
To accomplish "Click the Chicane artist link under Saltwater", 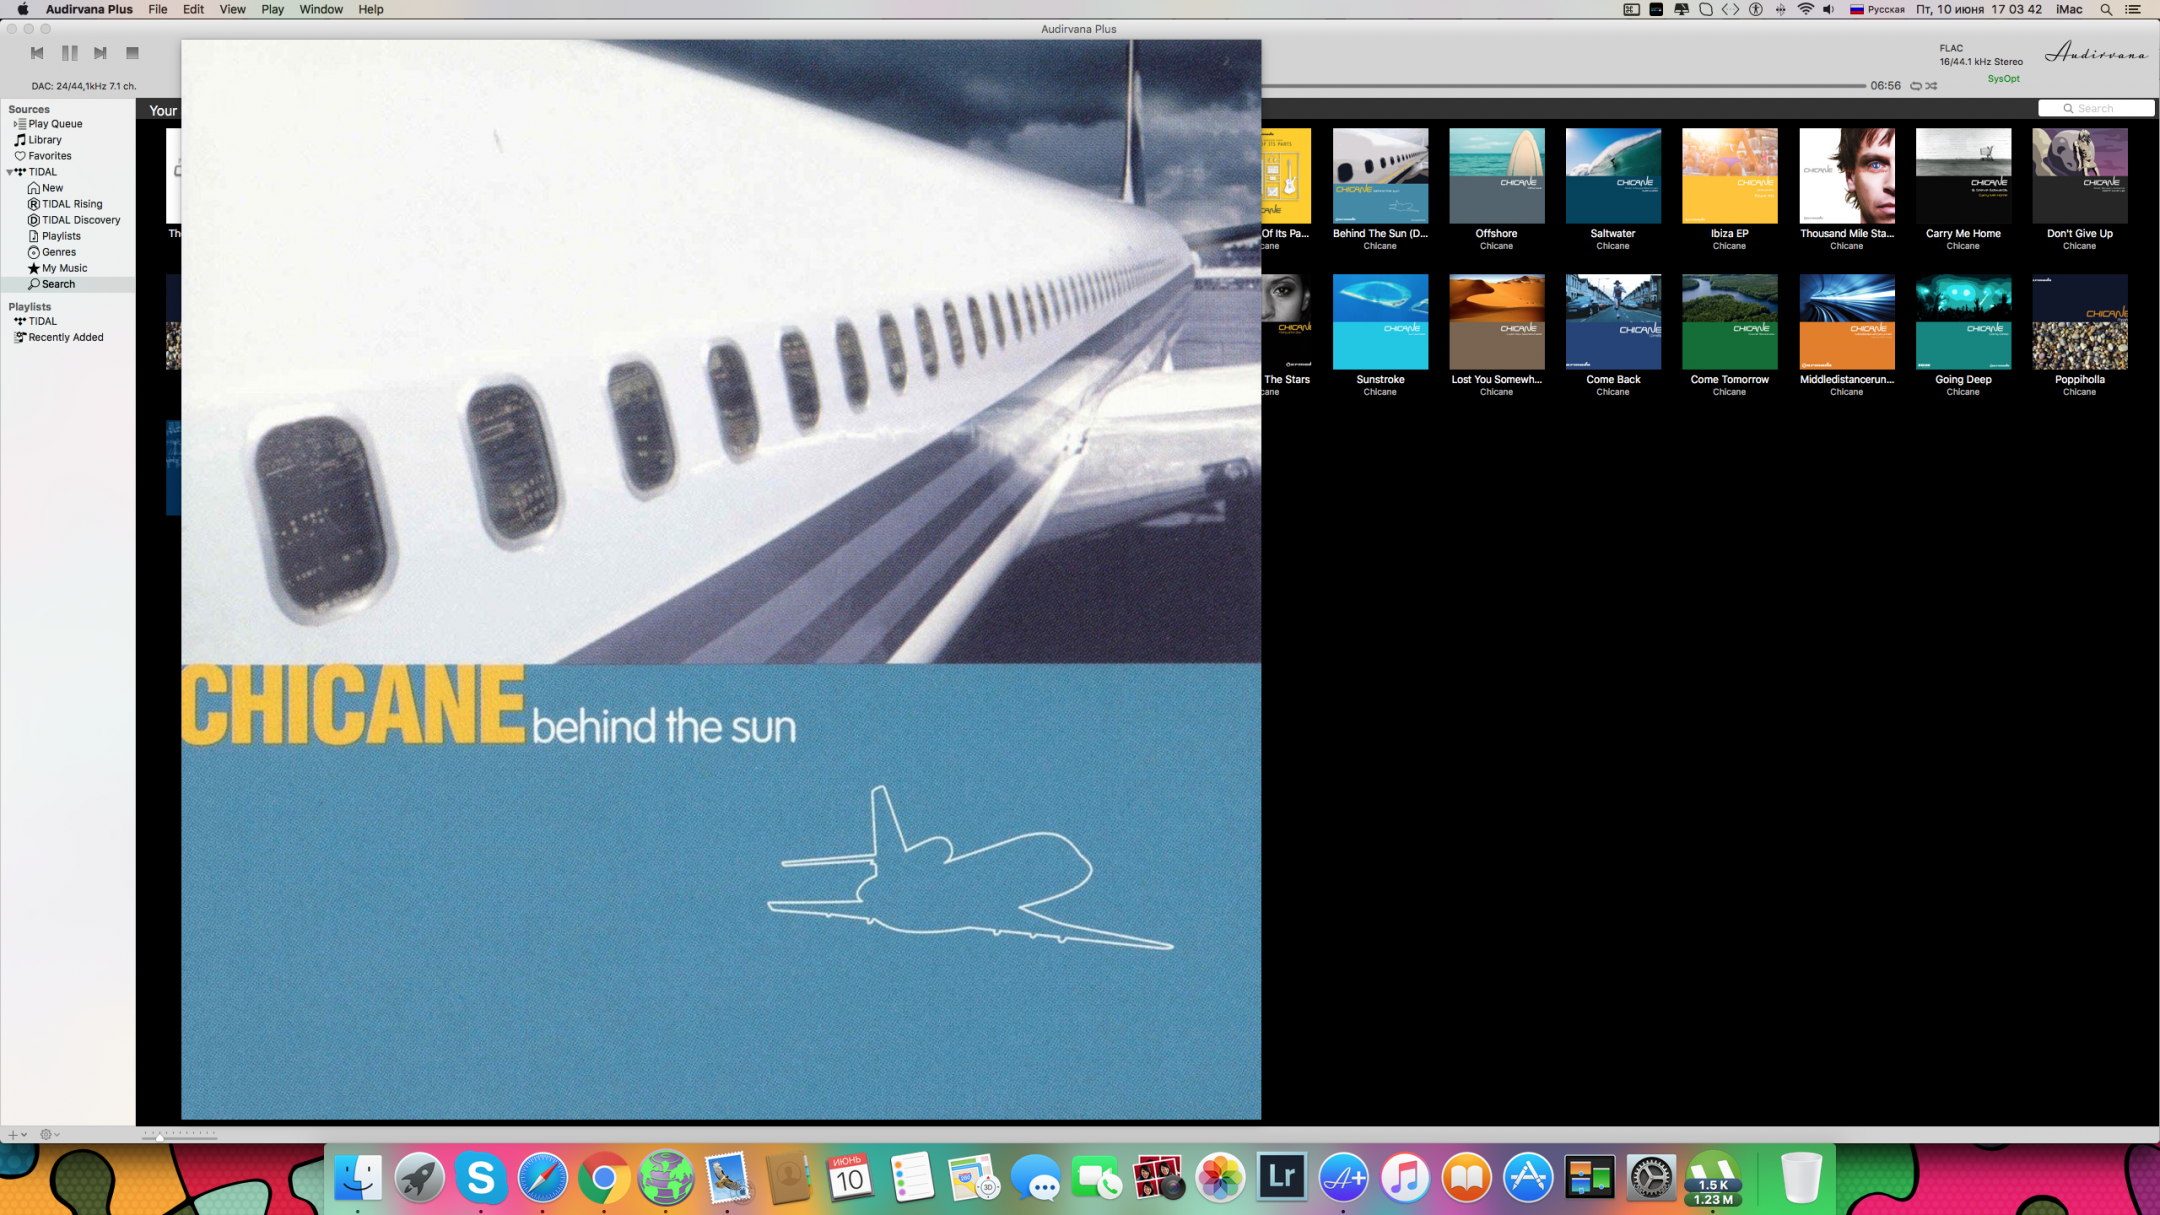I will tap(1612, 246).
